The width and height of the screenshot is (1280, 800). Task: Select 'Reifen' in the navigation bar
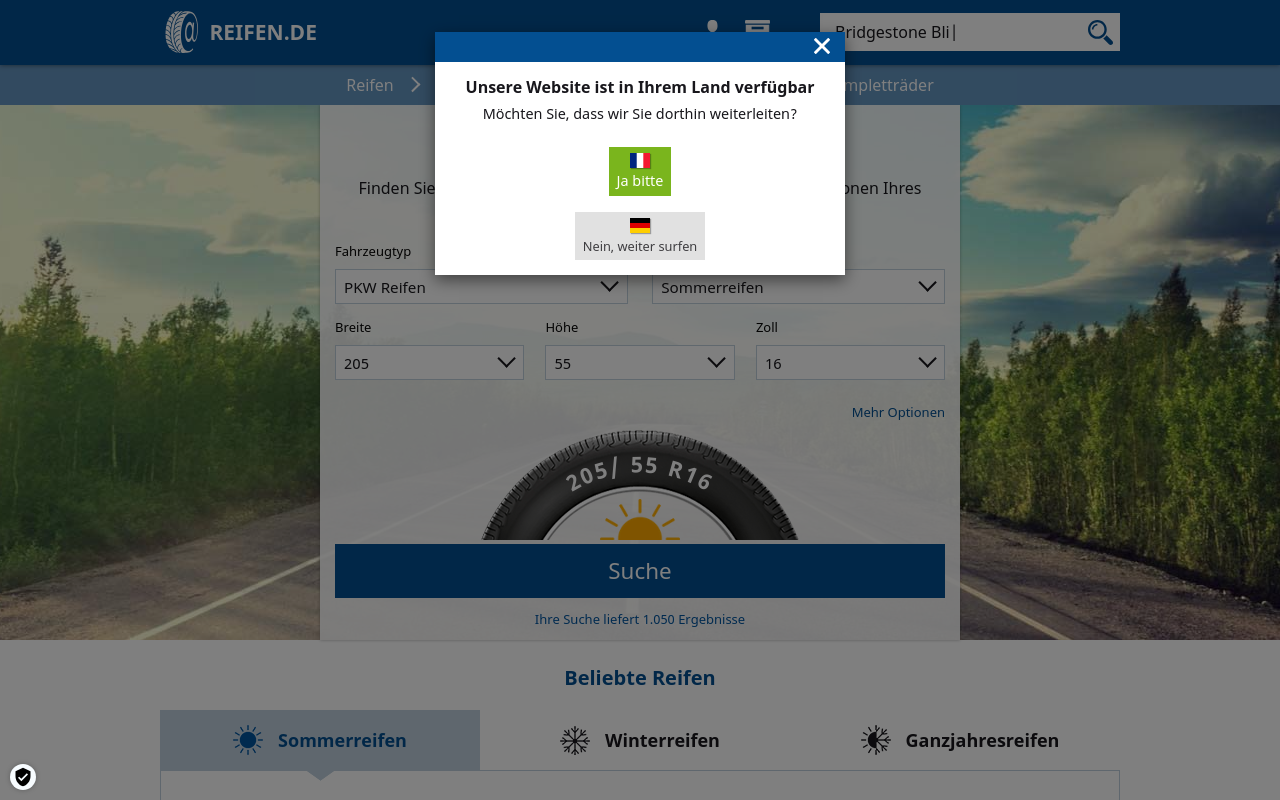click(370, 85)
